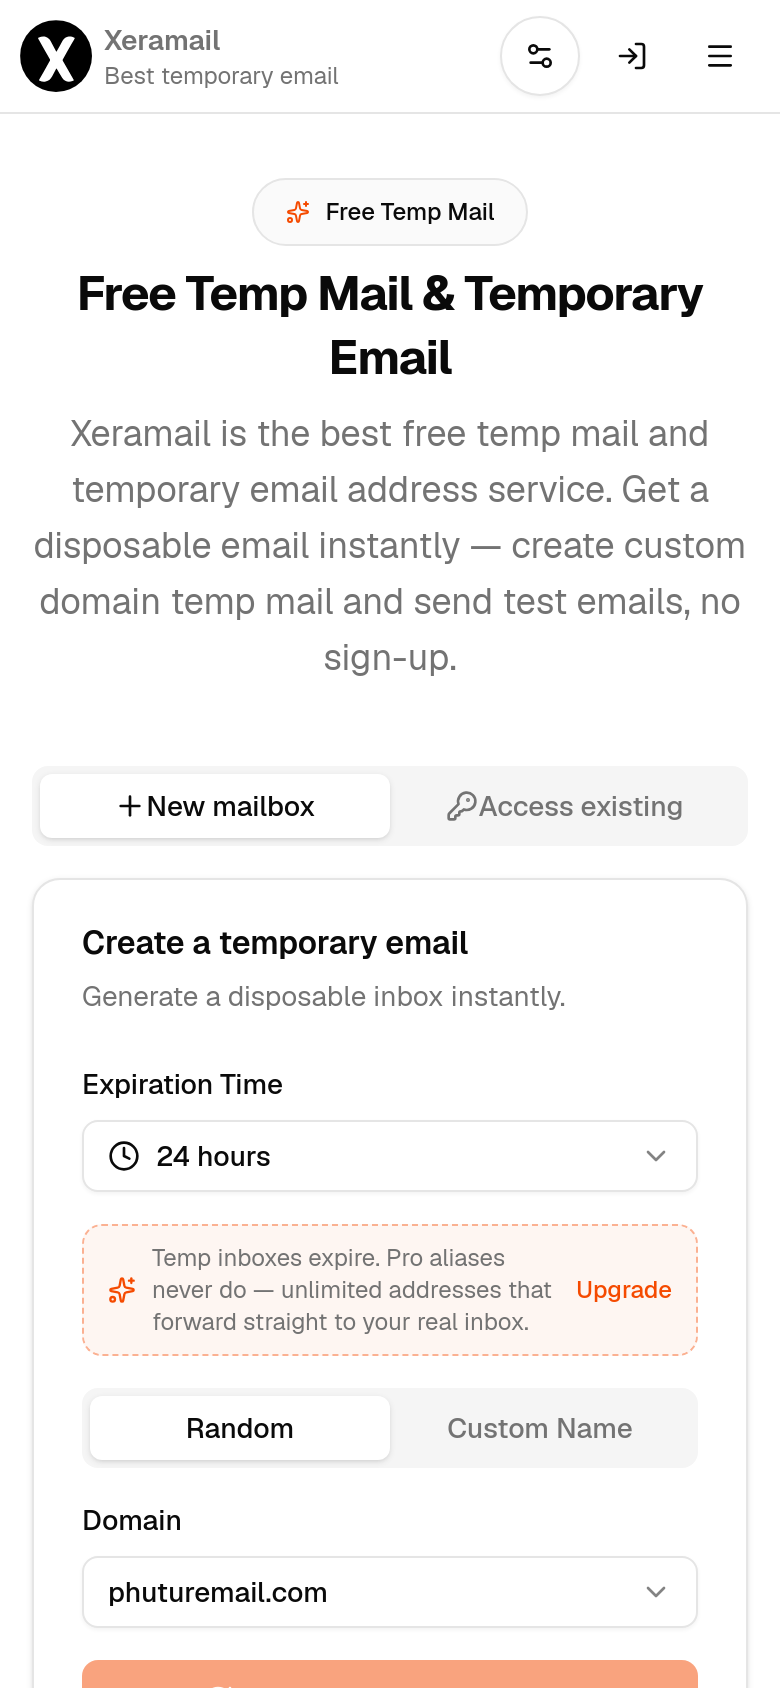780x1688 pixels.
Task: Click the plus icon on New mailbox
Action: coord(129,806)
